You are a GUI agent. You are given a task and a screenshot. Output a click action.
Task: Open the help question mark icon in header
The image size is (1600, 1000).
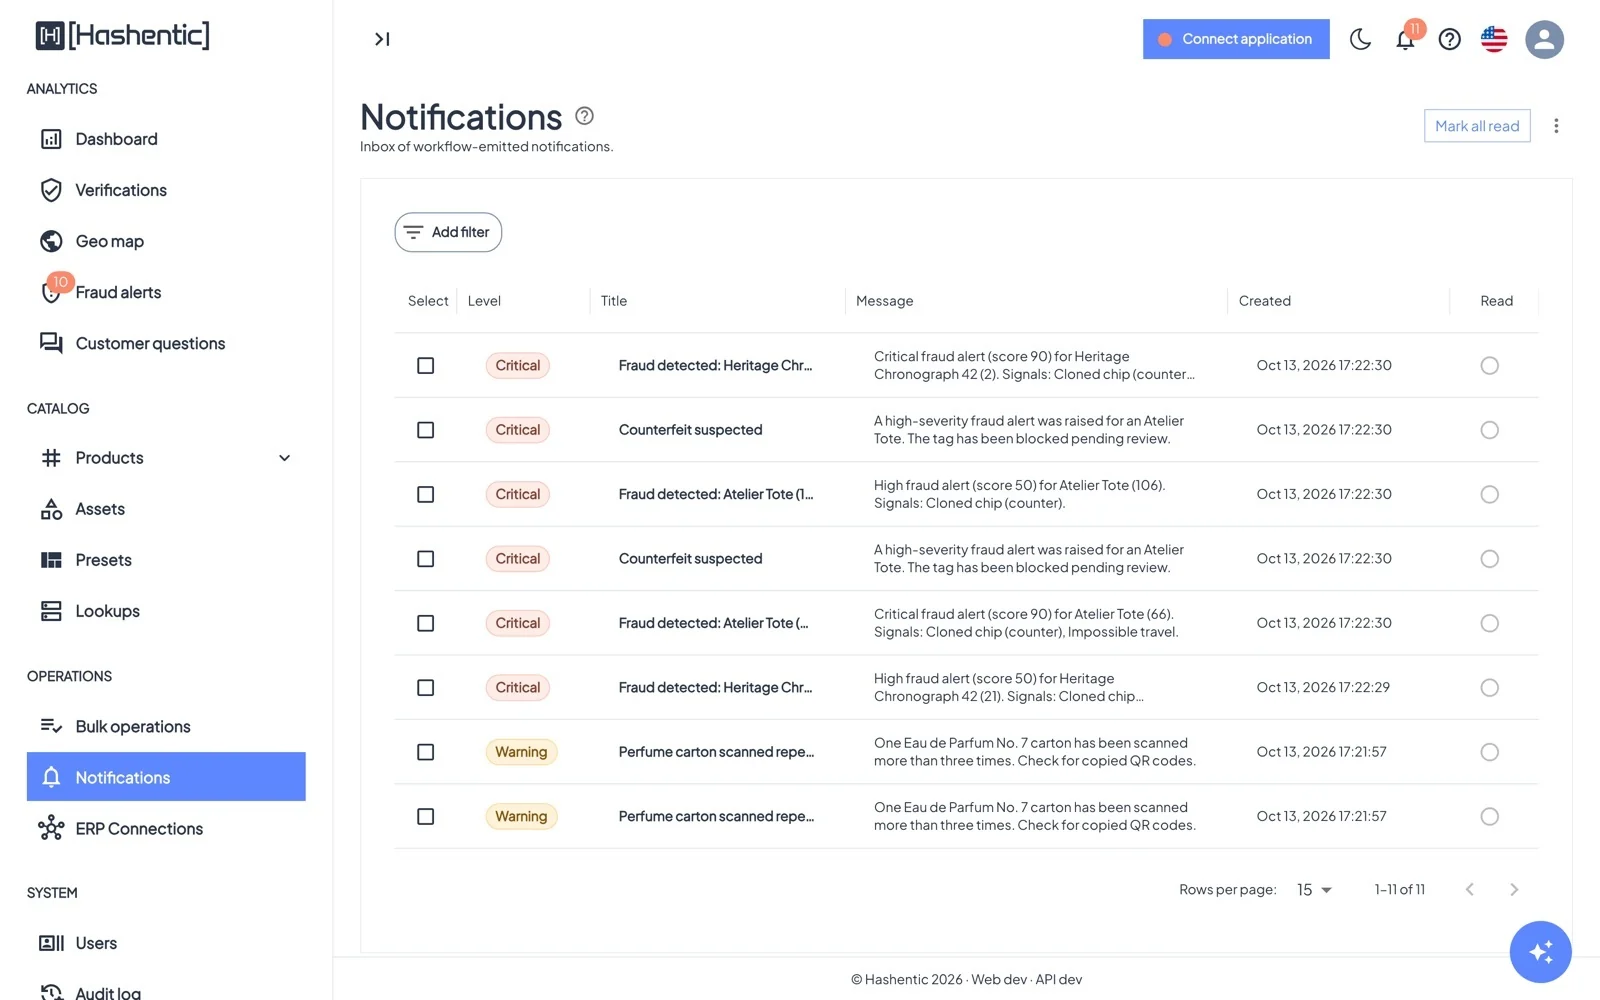click(1449, 39)
